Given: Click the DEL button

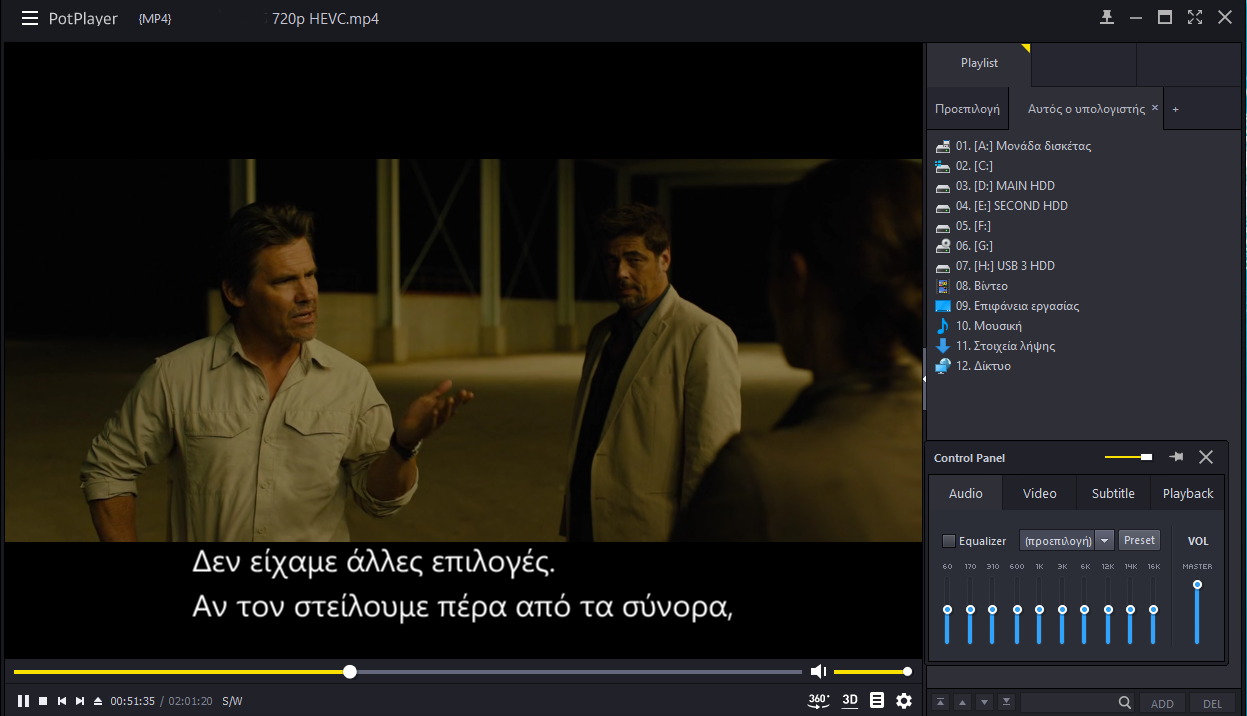Looking at the screenshot, I should pos(1212,703).
